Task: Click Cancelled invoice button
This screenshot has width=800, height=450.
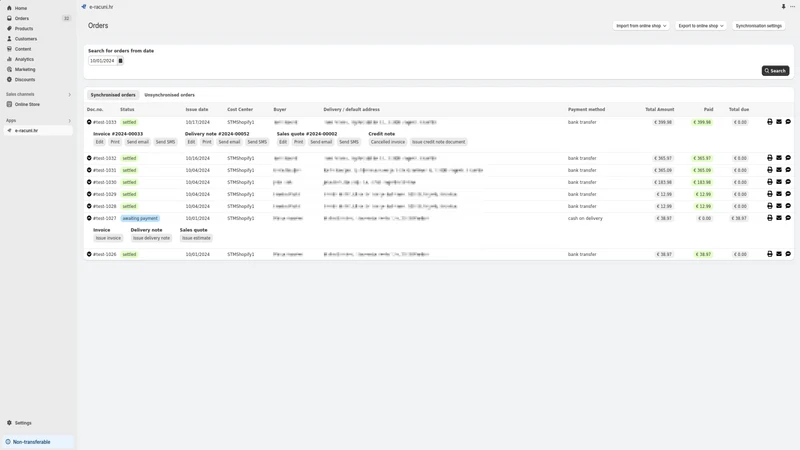Action: click(388, 142)
